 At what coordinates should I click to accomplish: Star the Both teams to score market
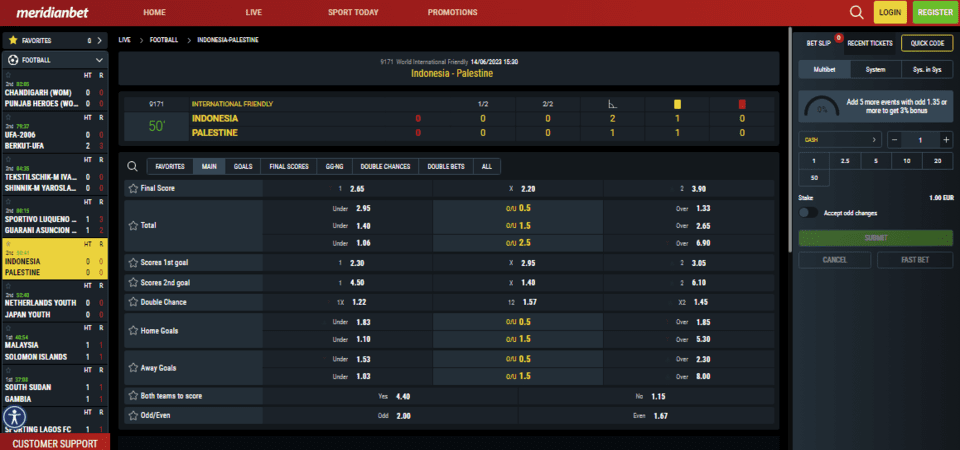(133, 396)
